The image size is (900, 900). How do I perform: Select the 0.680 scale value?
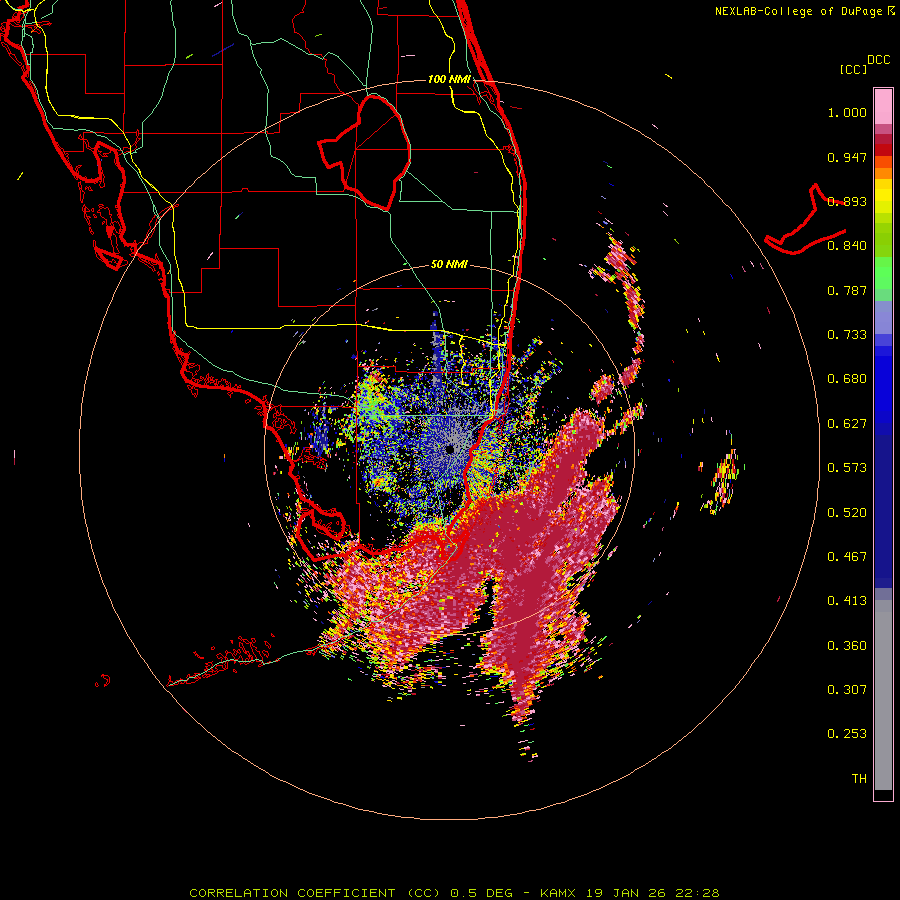(847, 379)
